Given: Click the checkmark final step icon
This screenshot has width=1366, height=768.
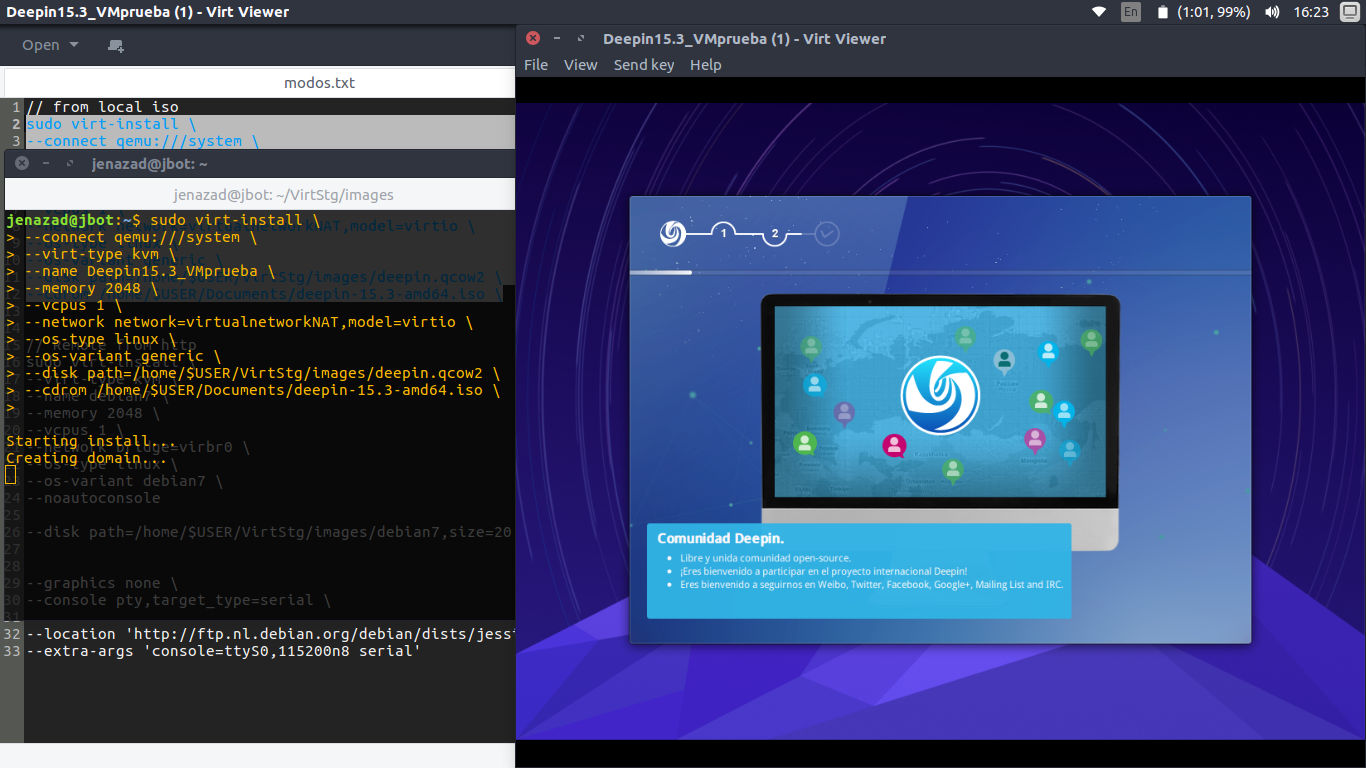Looking at the screenshot, I should 827,234.
